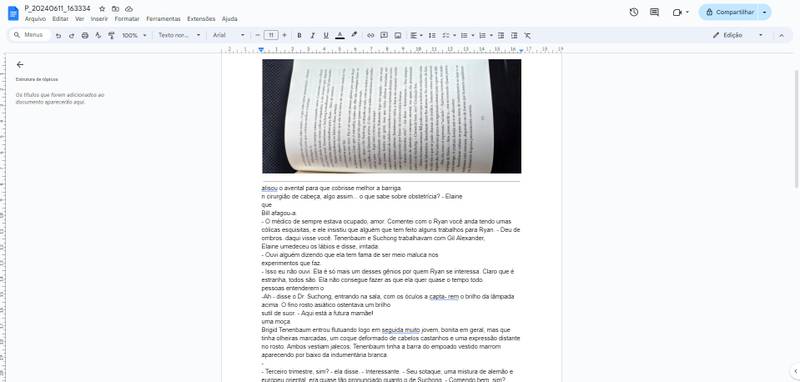The image size is (800, 382).
Task: Open the Google Docs home icon
Action: [x=13, y=13]
